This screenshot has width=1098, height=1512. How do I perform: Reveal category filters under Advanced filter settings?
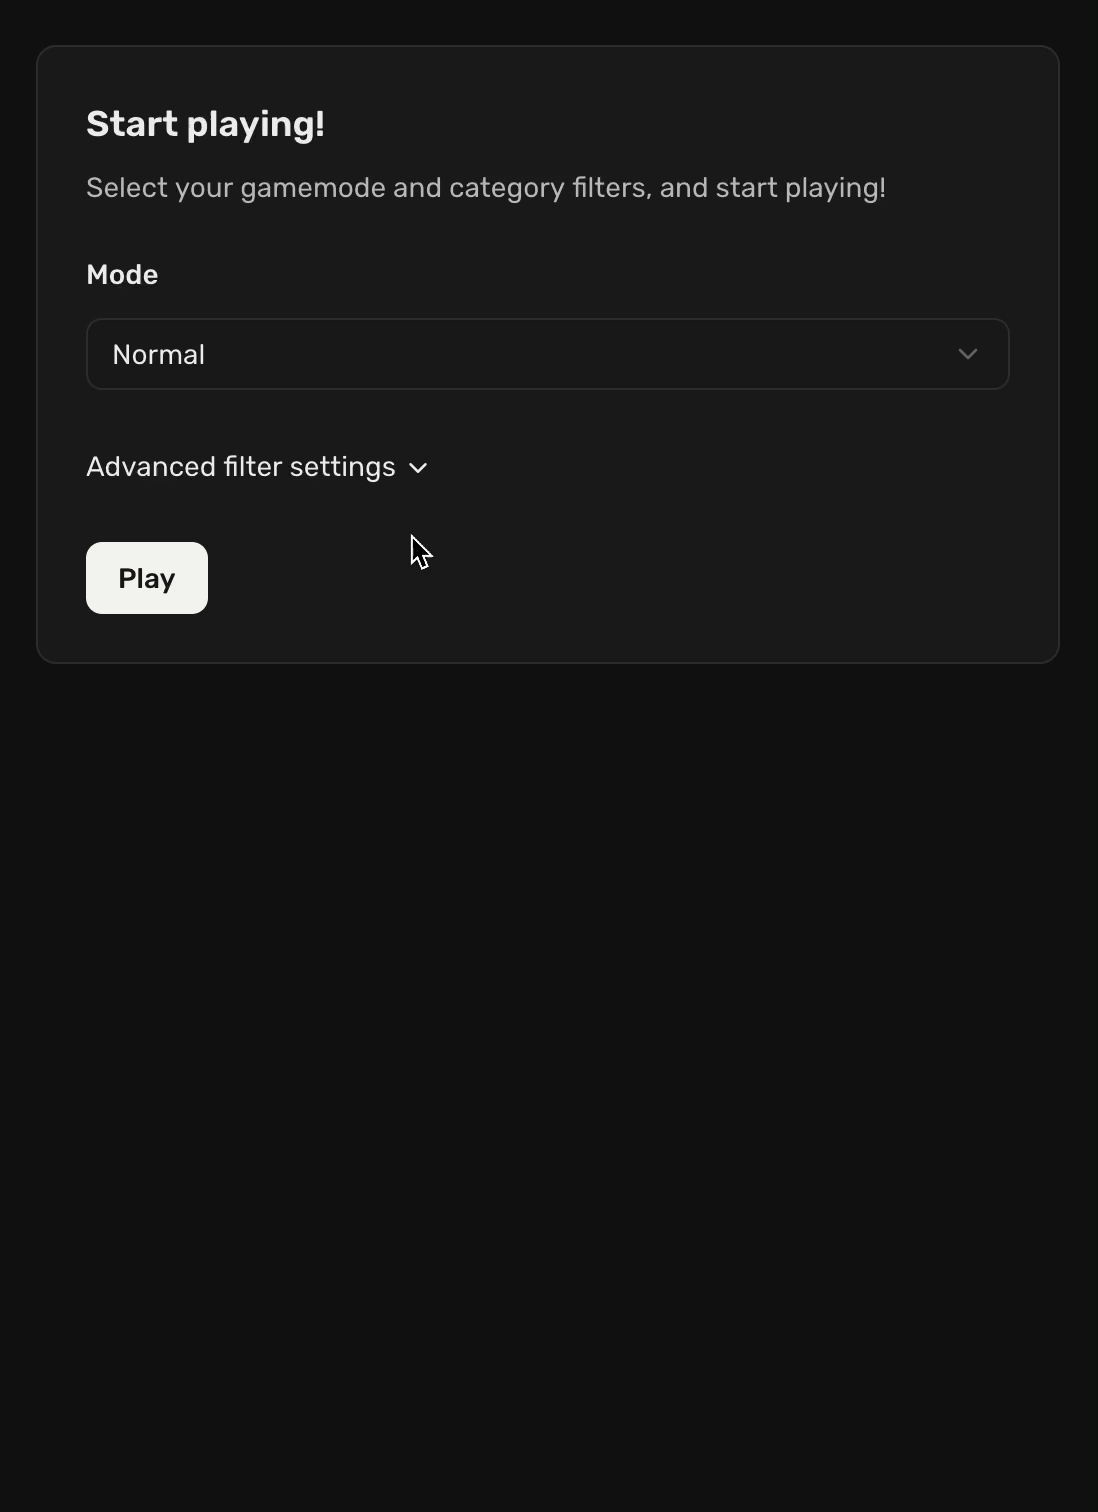[257, 467]
